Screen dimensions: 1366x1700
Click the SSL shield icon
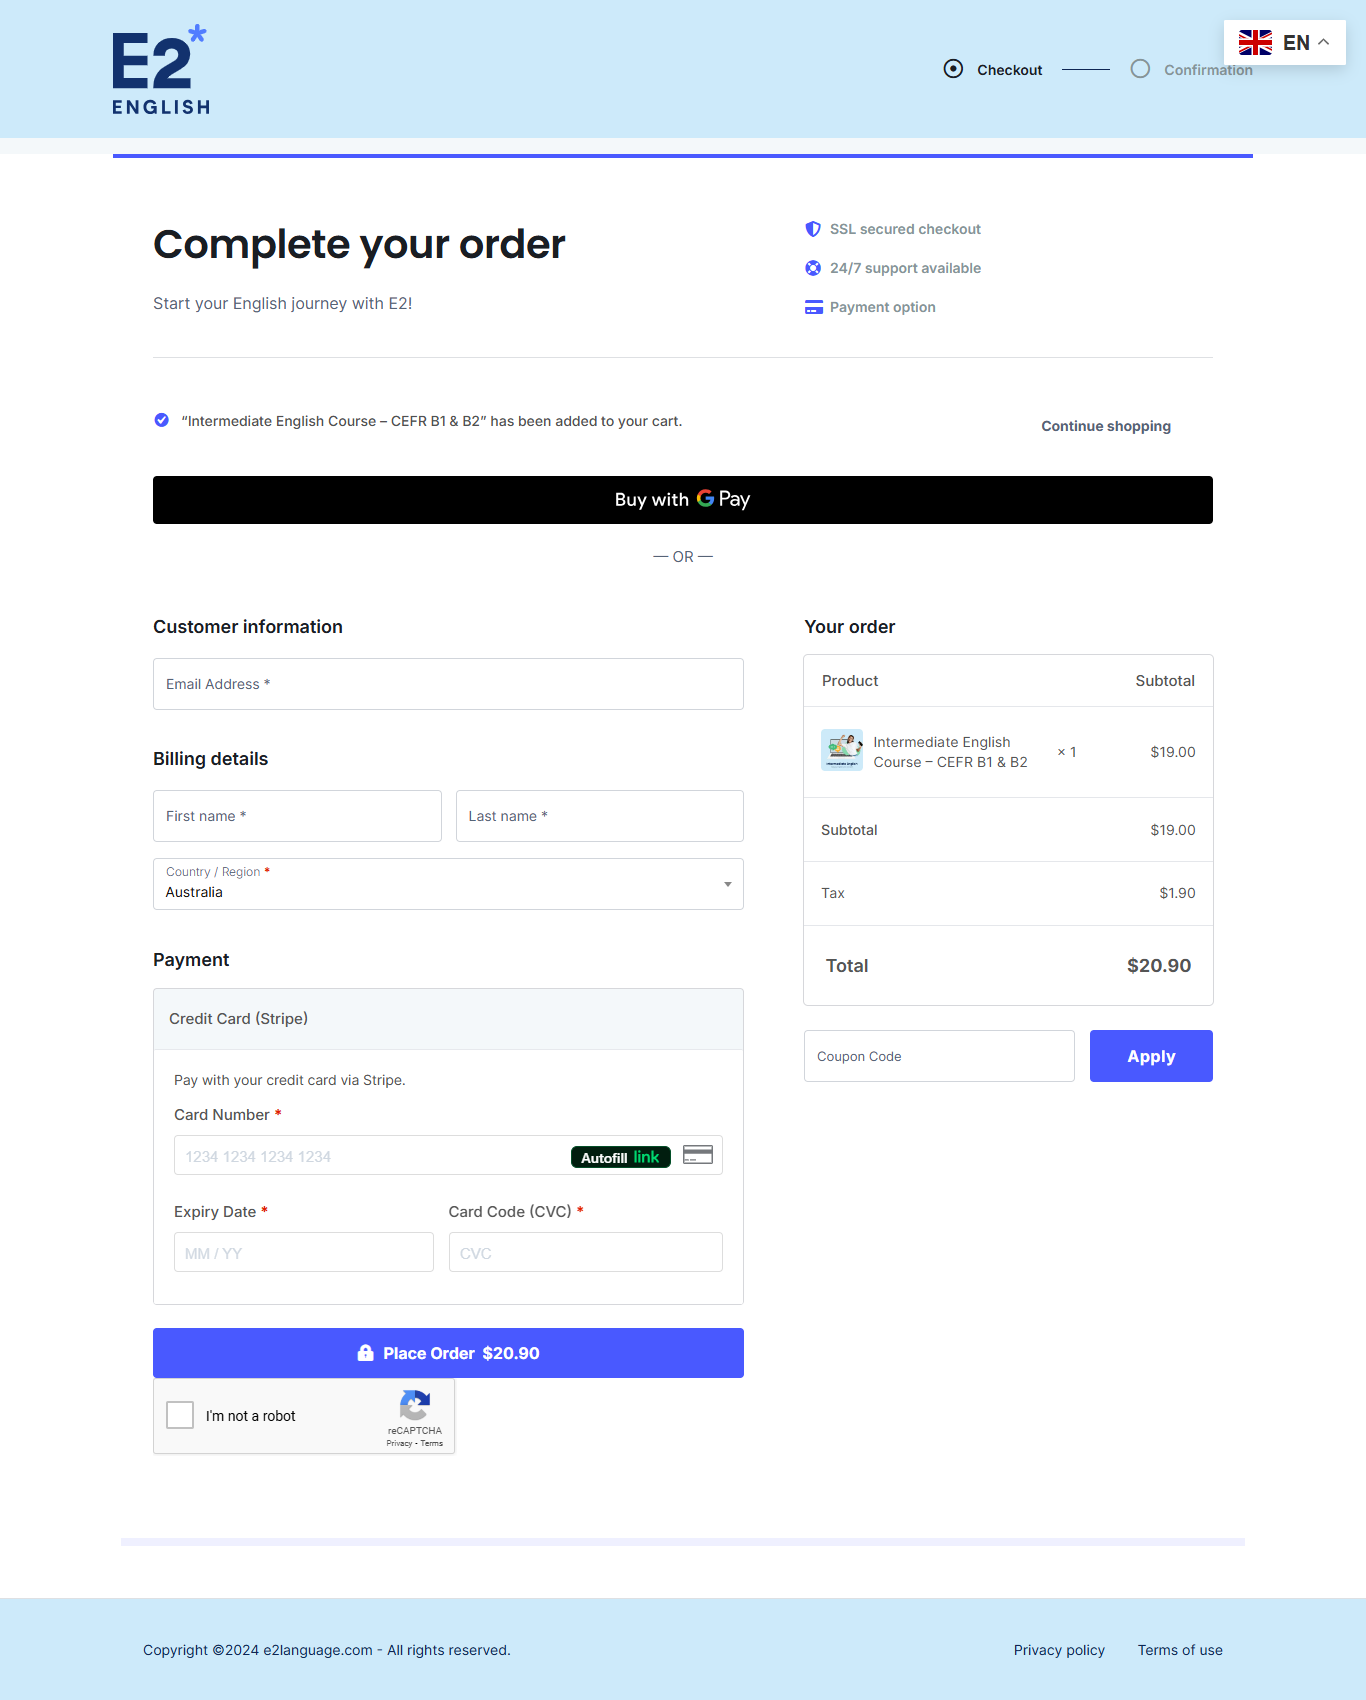point(813,229)
